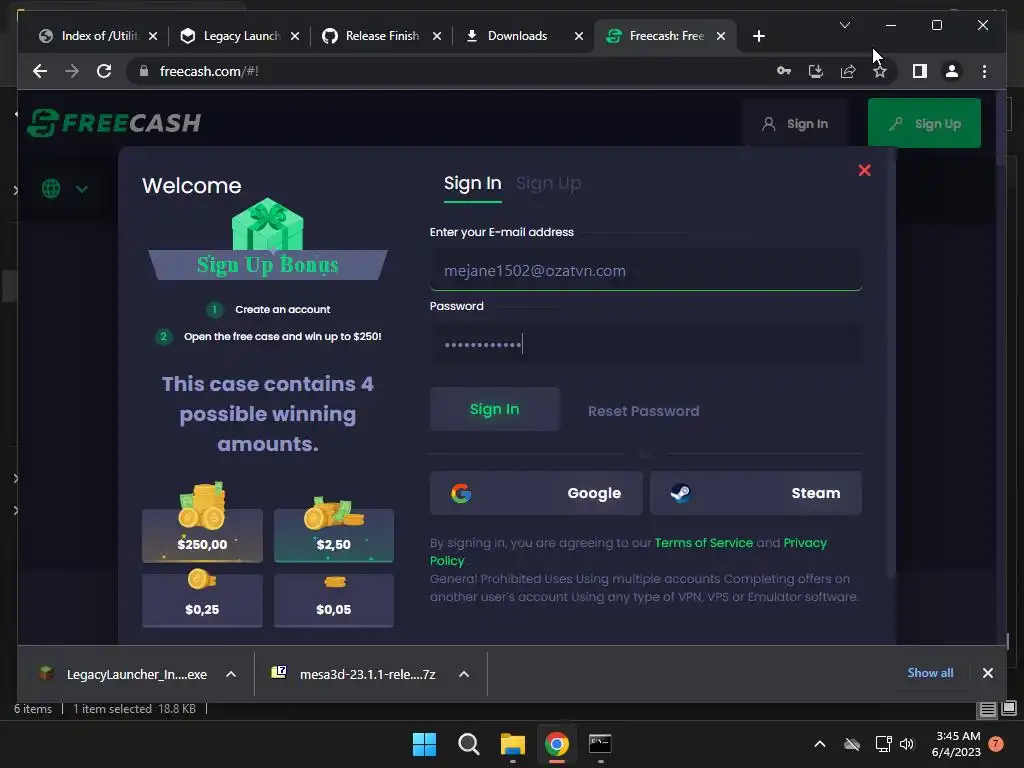Switch to the Sign In tab
1024x768 pixels.
tap(472, 184)
